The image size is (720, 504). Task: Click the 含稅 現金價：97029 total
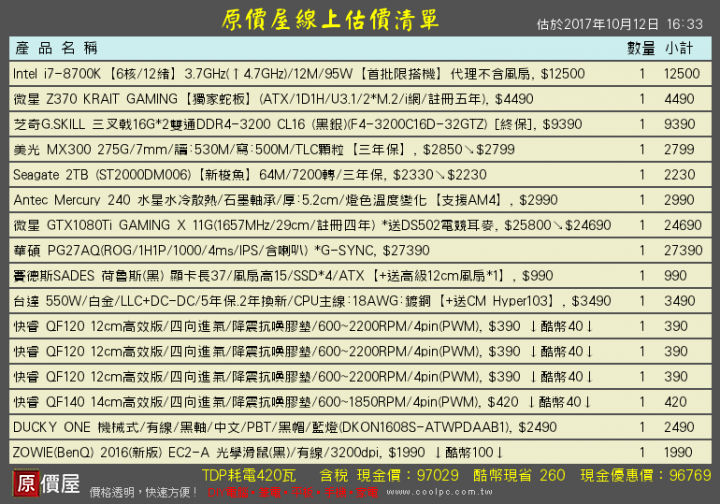tap(389, 475)
